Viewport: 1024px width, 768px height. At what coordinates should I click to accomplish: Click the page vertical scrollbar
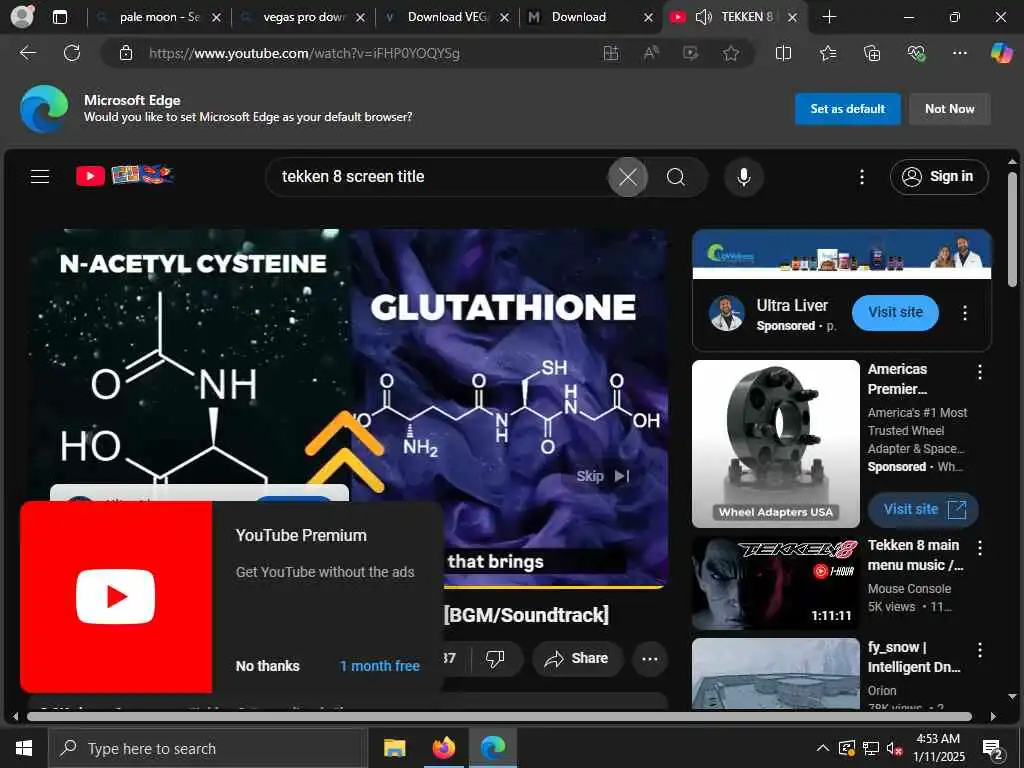(1012, 229)
